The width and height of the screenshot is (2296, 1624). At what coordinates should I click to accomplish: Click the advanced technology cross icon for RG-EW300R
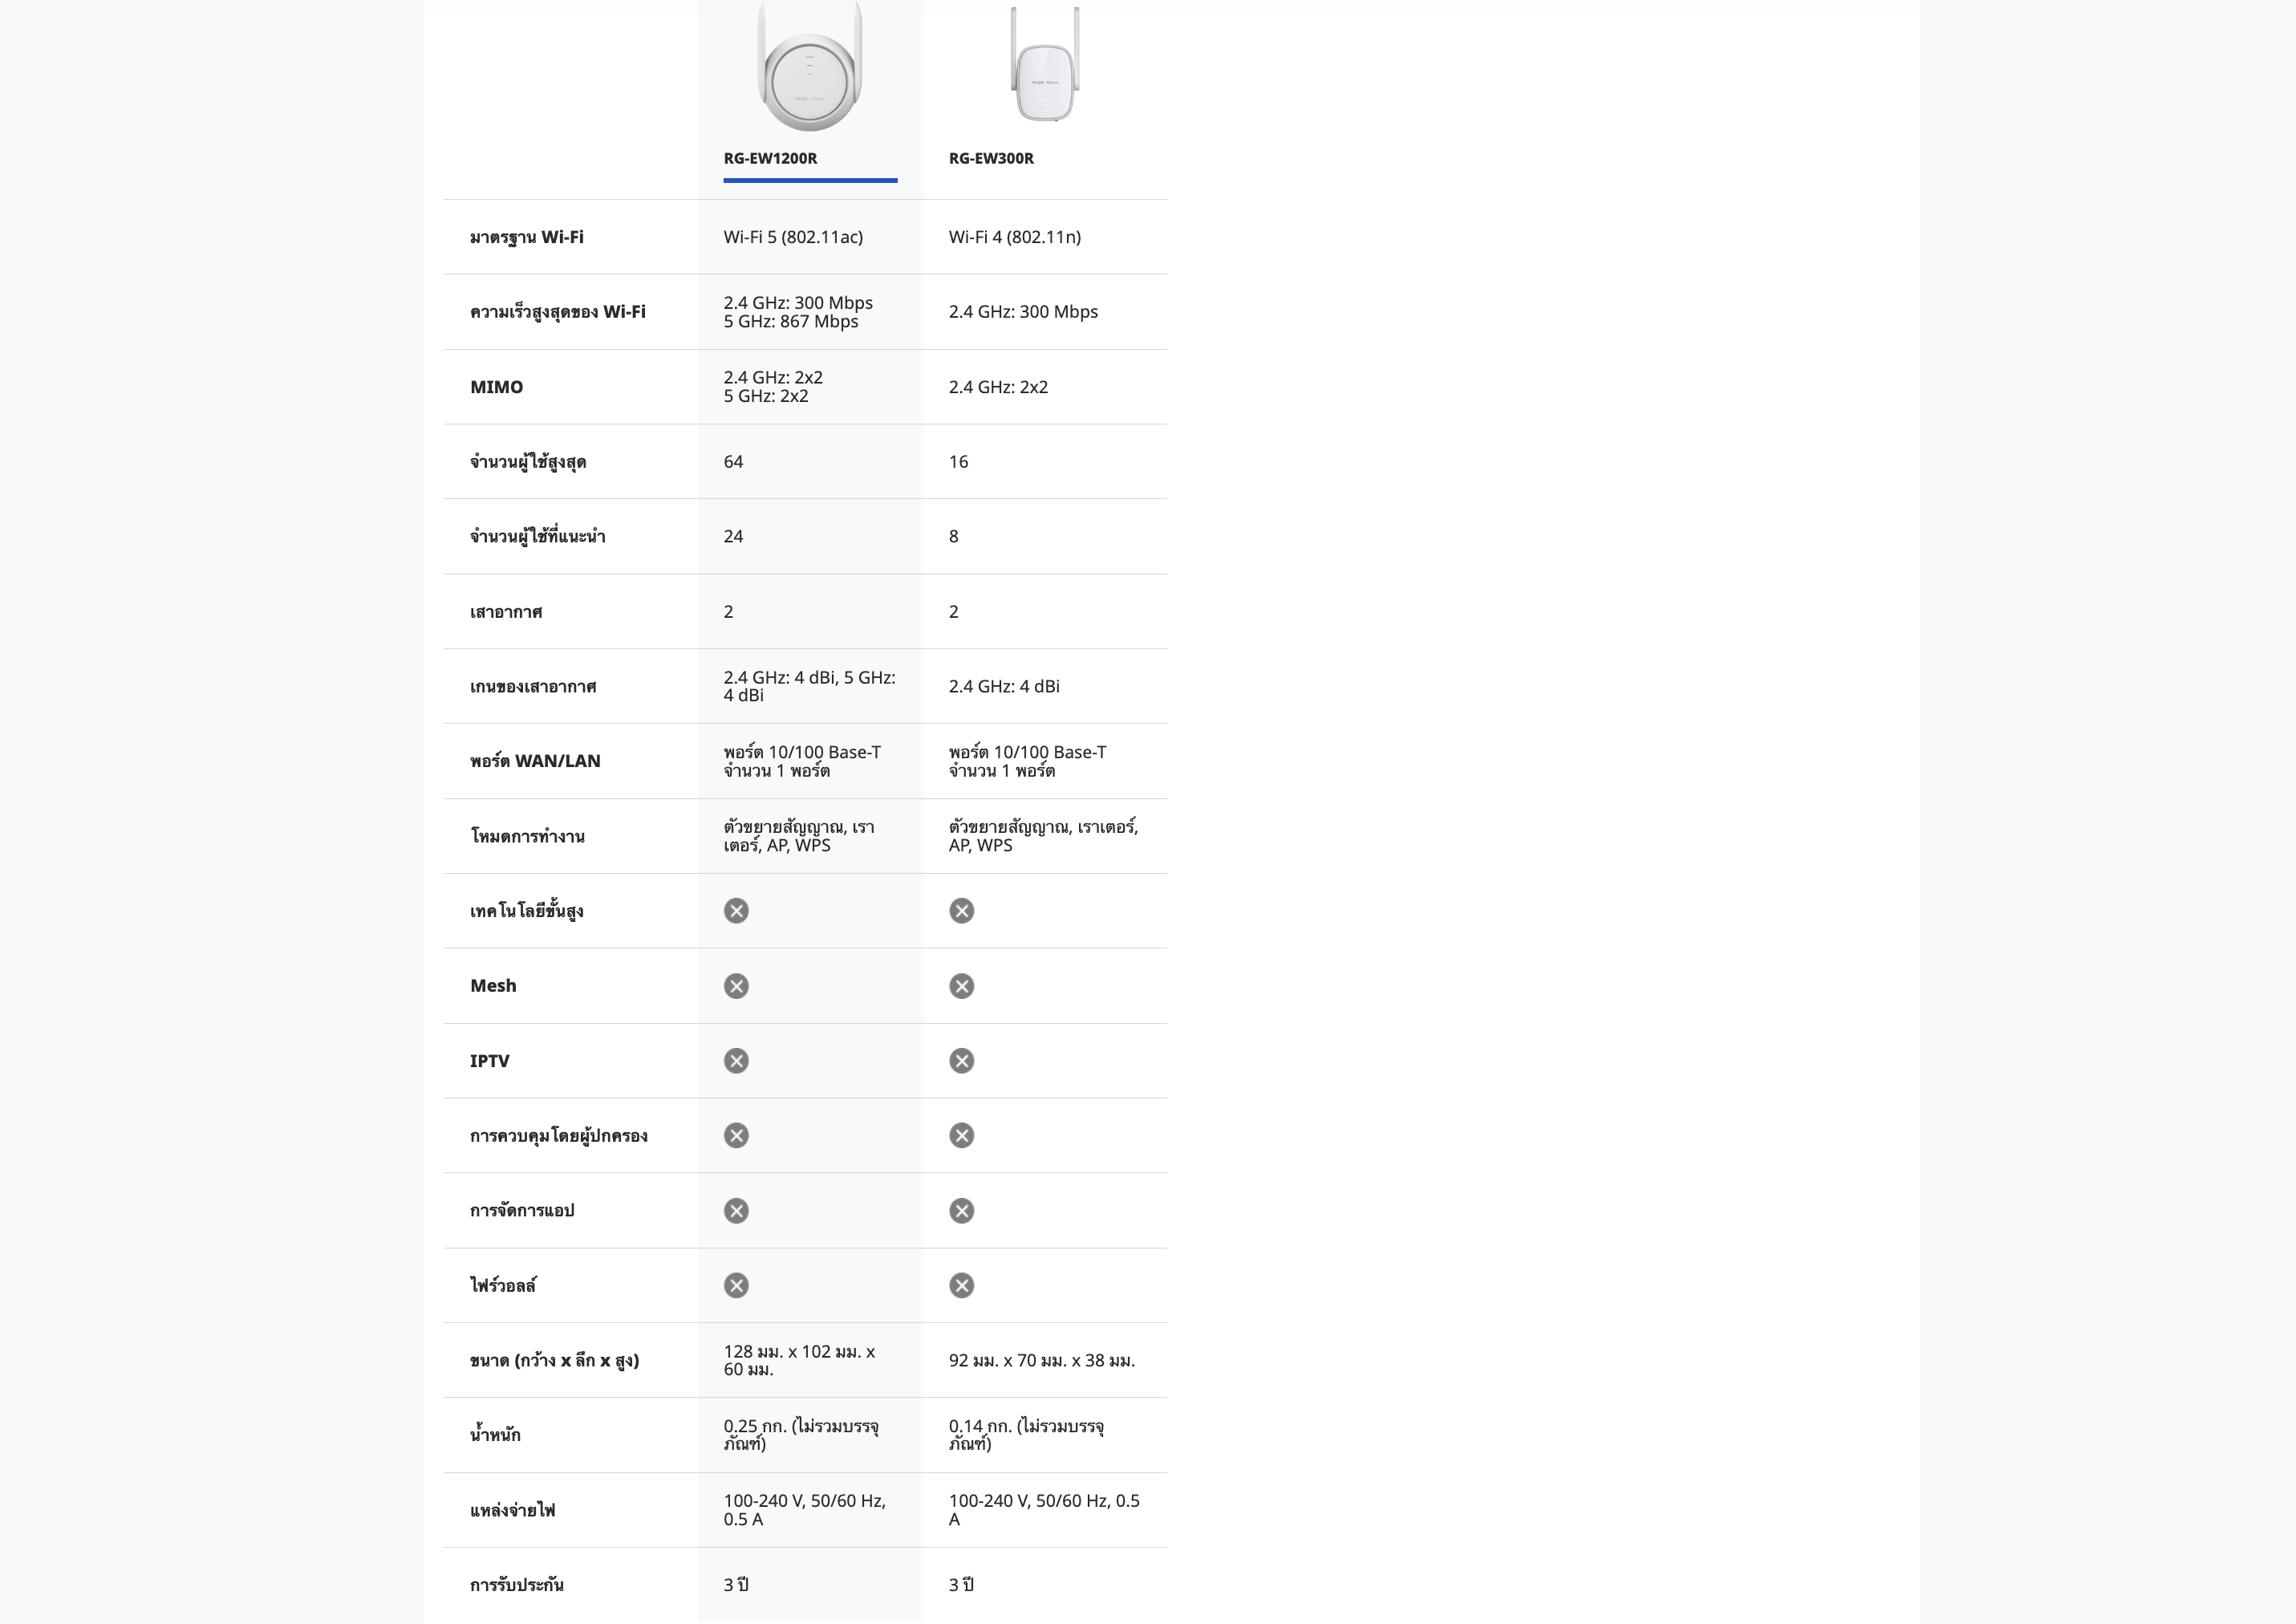coord(961,911)
